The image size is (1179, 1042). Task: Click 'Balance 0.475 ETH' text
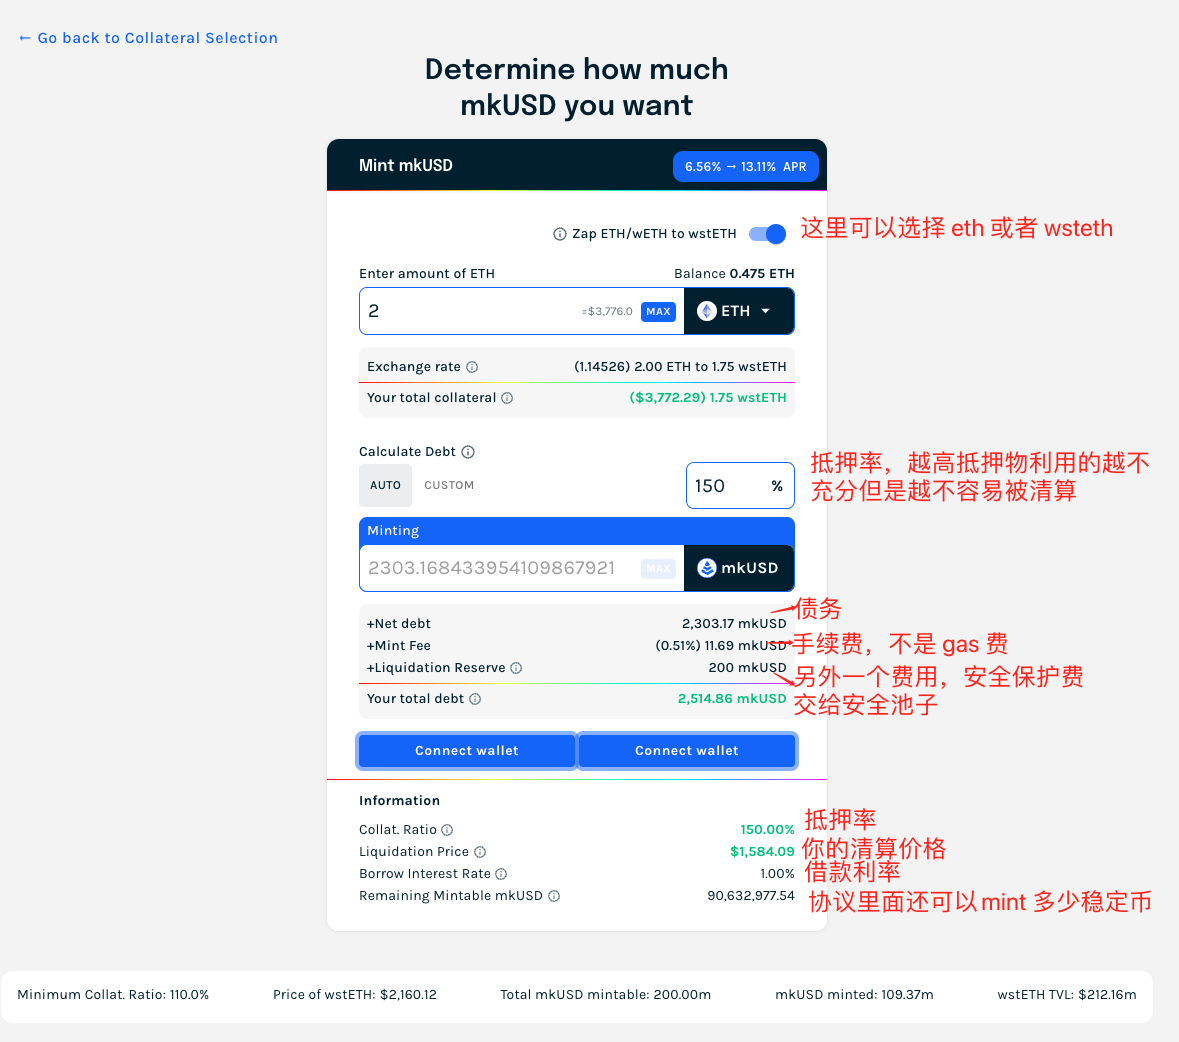point(734,274)
